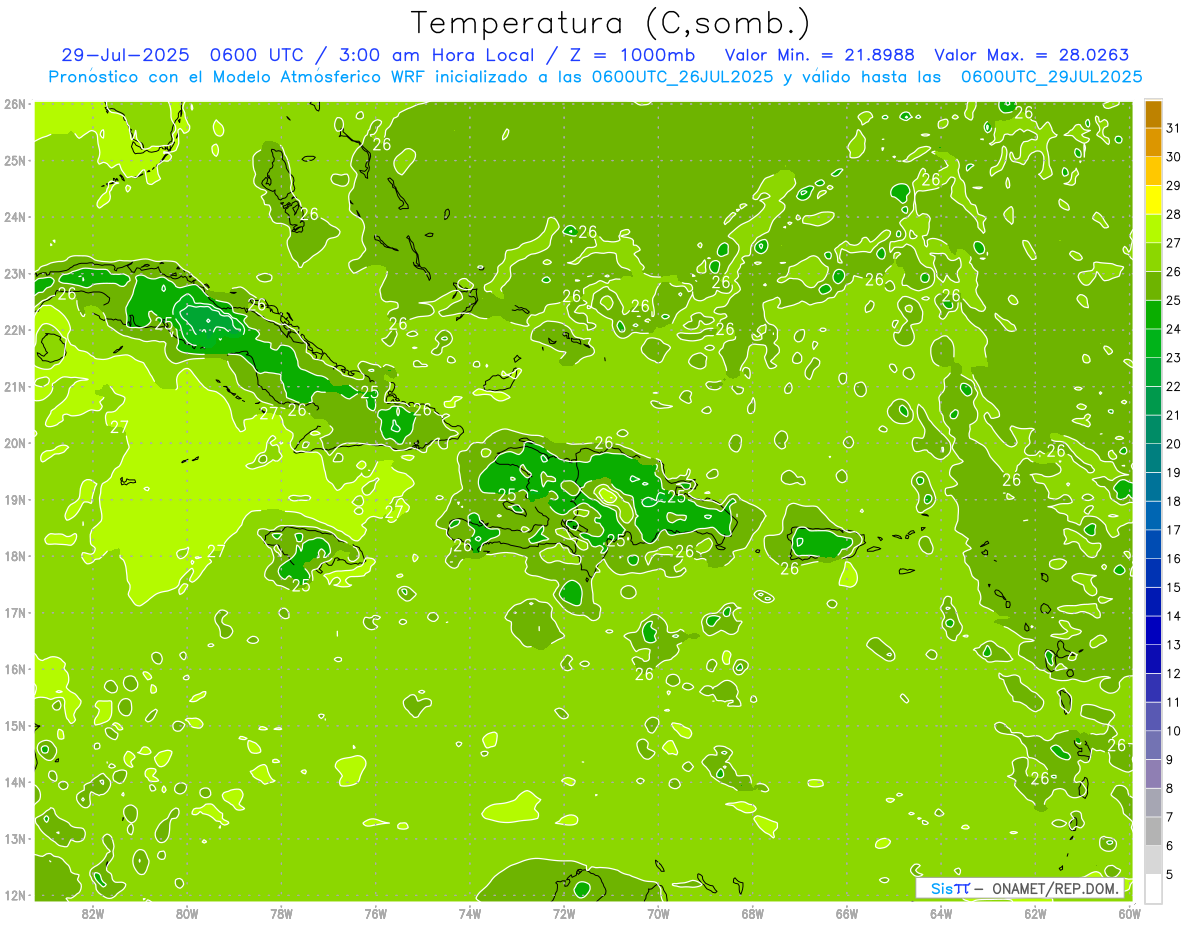Click the 74W longitude axis label
Viewport: 1200px width, 927px height.
[470, 913]
